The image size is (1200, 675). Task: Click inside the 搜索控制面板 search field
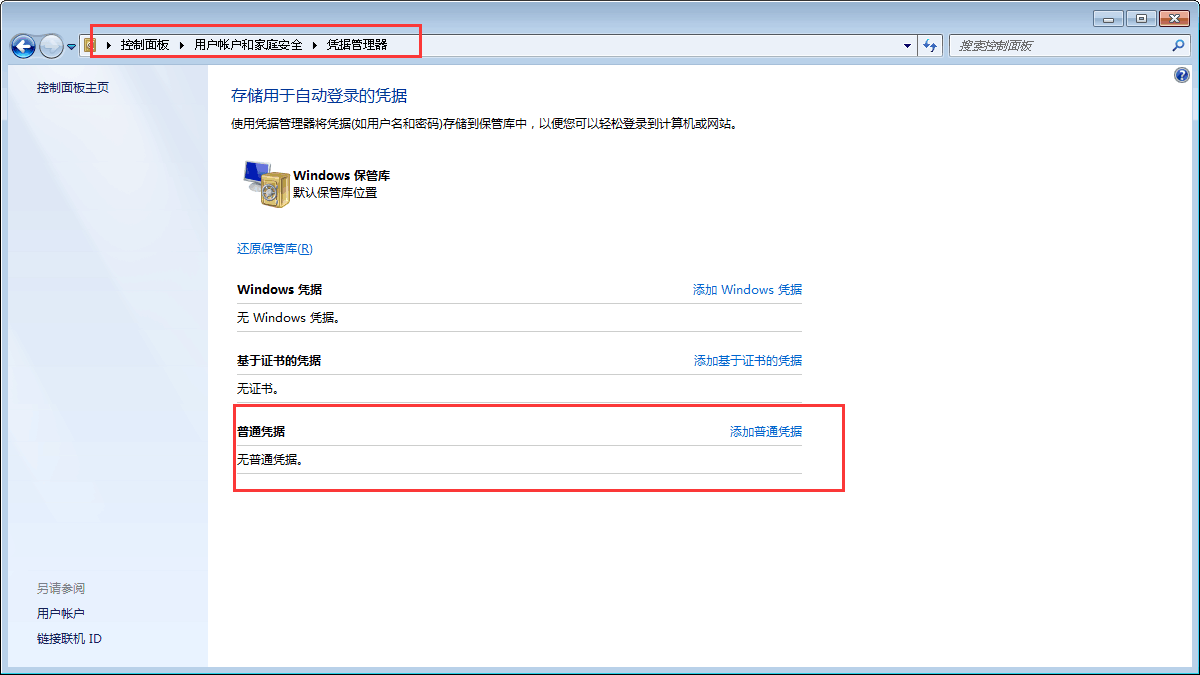pos(1050,45)
